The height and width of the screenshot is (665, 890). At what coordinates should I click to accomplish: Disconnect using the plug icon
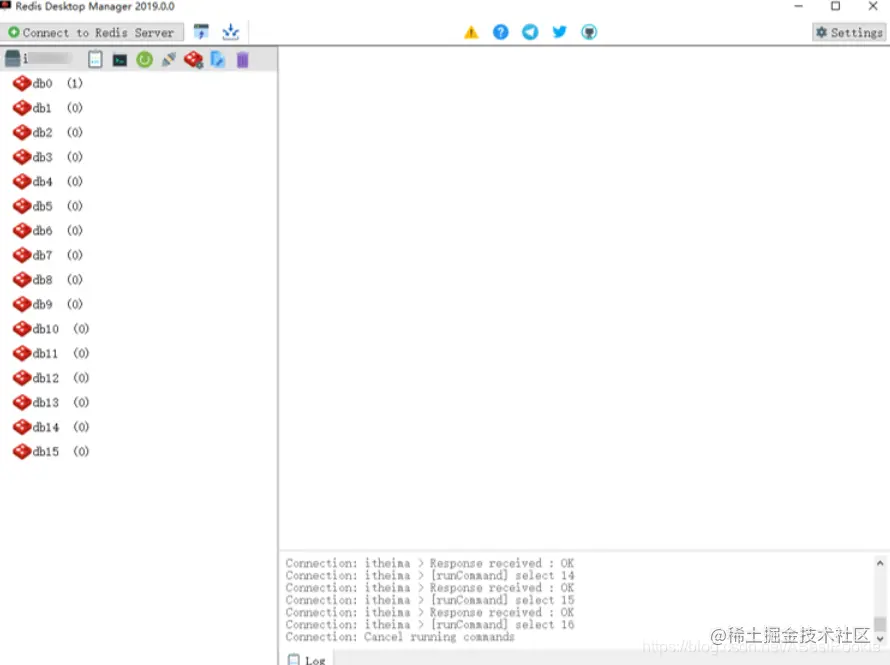pos(169,59)
